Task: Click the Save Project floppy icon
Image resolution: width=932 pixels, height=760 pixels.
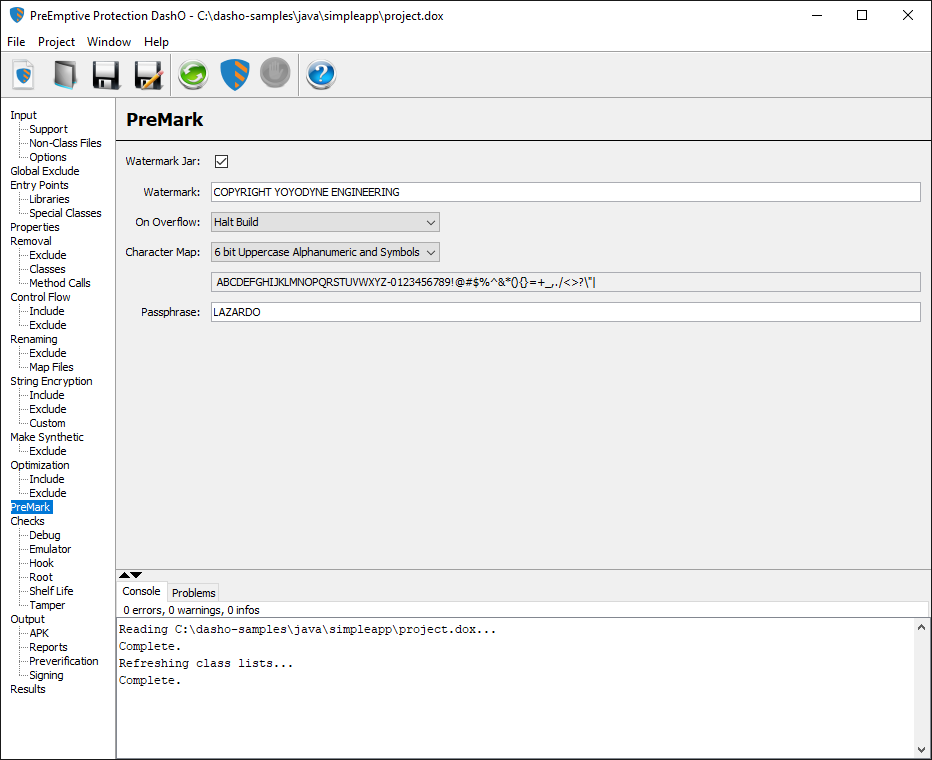Action: tap(106, 75)
